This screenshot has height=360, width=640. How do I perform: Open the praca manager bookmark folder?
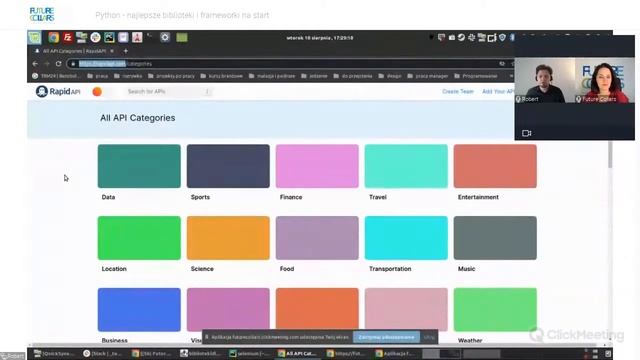point(427,76)
